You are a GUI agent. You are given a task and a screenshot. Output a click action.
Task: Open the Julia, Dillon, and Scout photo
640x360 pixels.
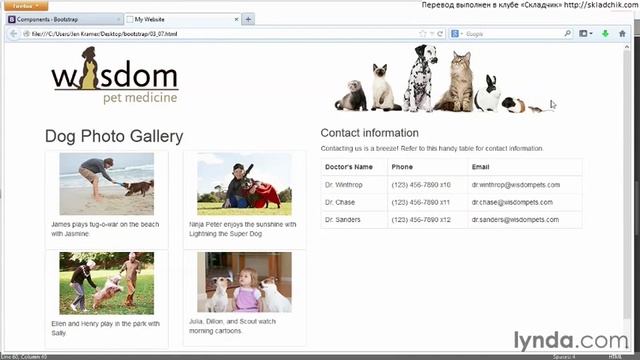pyautogui.click(x=244, y=282)
